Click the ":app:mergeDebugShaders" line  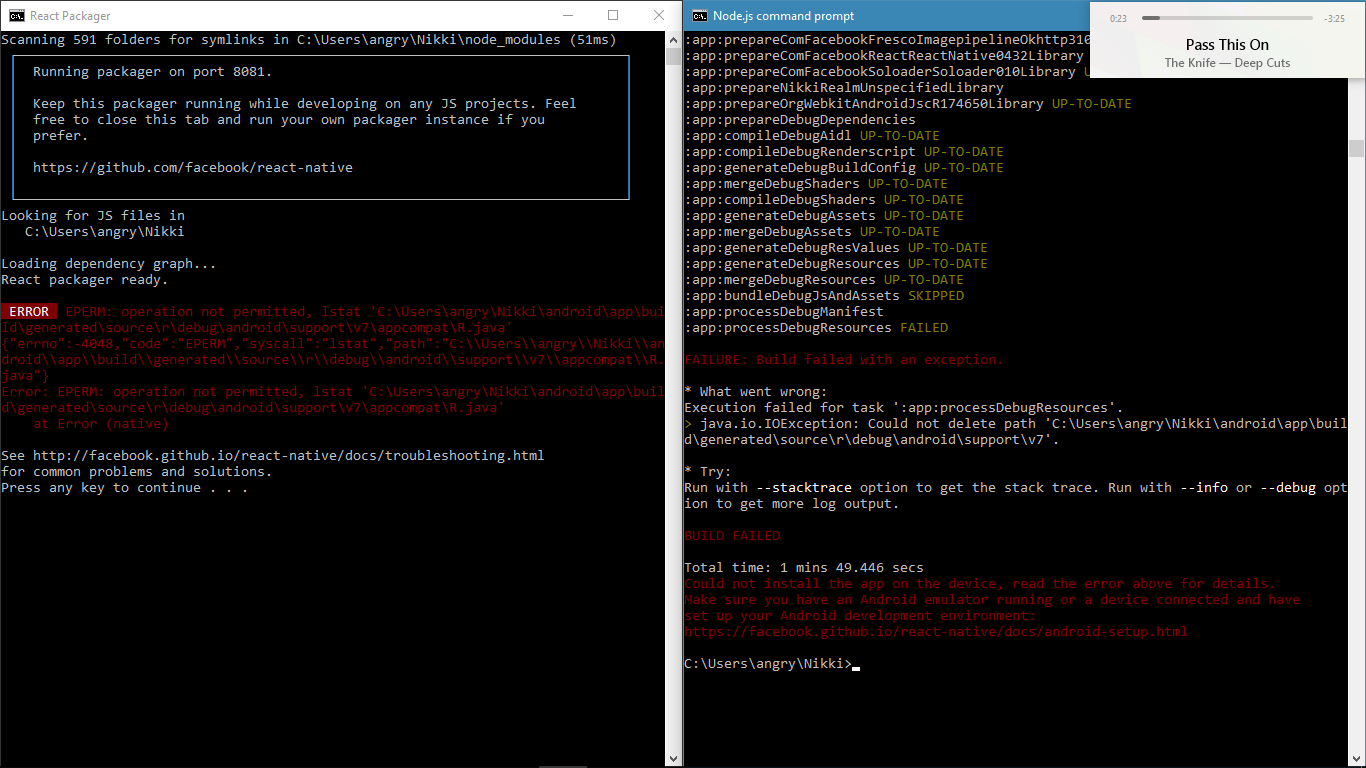pyautogui.click(x=816, y=184)
